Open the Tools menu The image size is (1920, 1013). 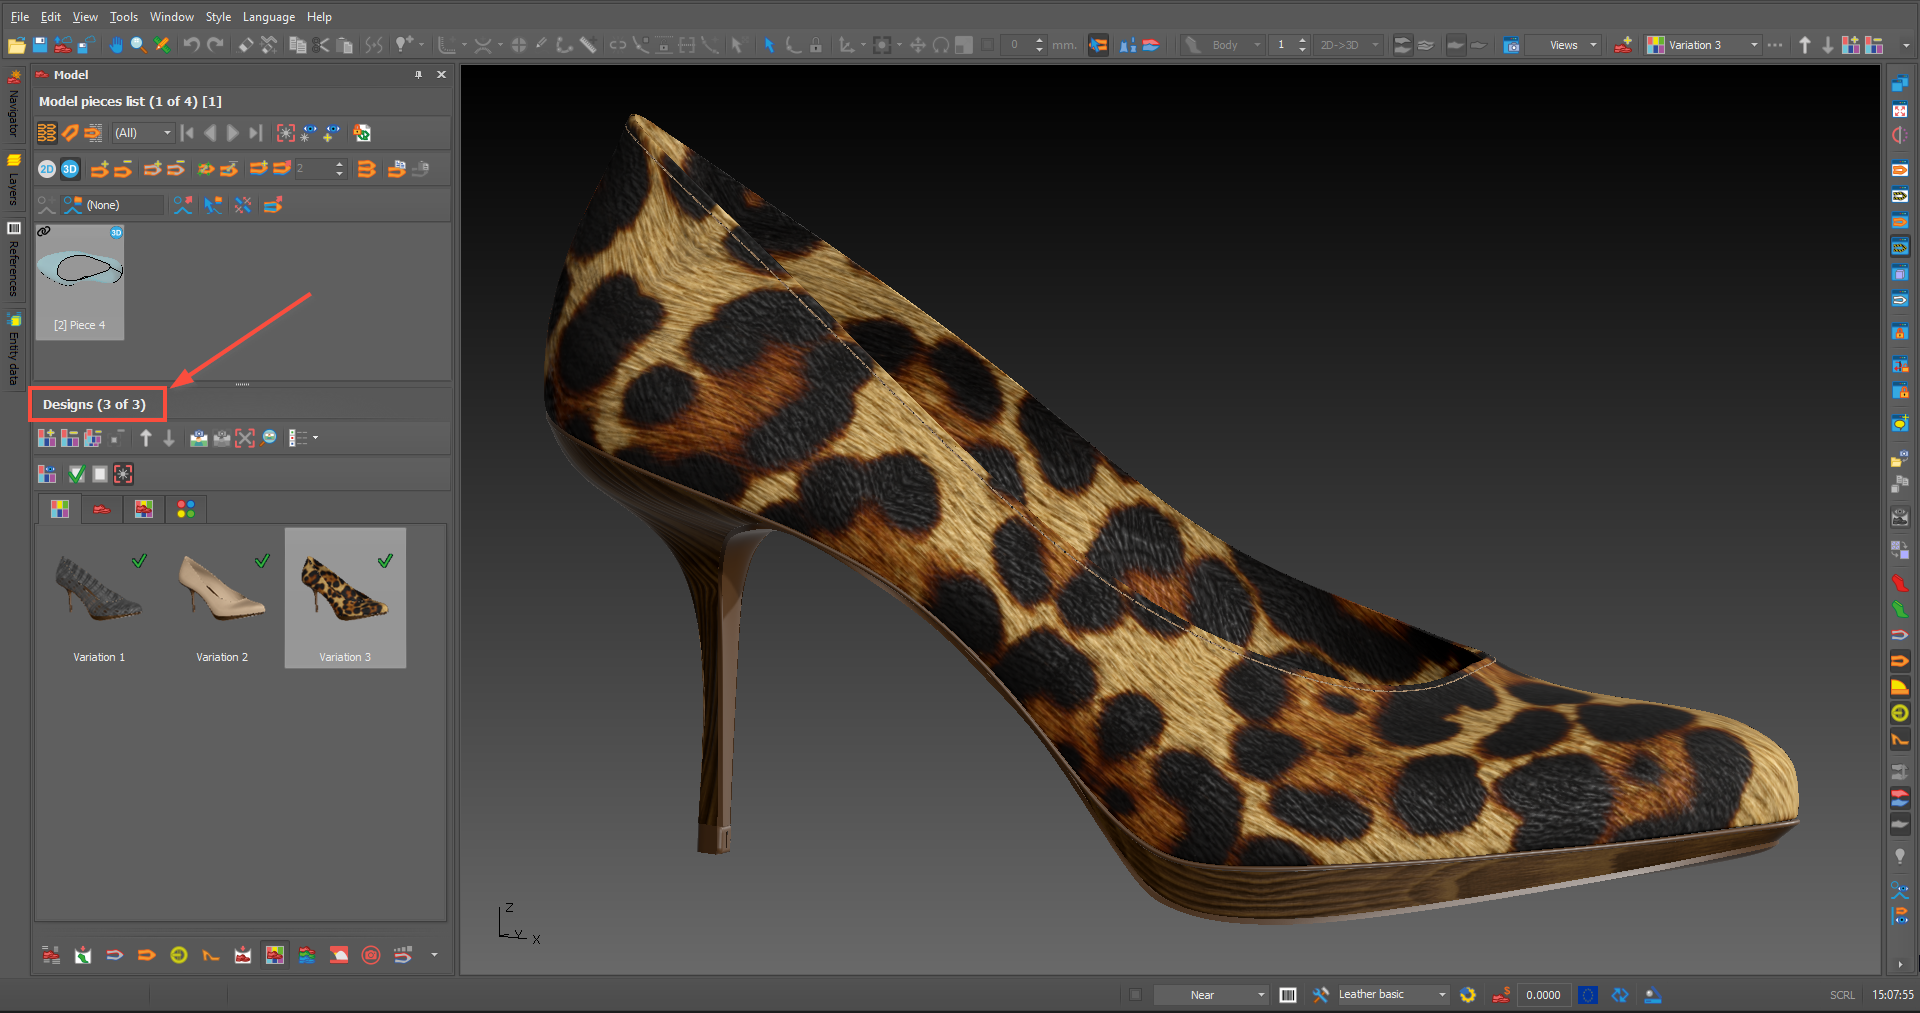123,17
